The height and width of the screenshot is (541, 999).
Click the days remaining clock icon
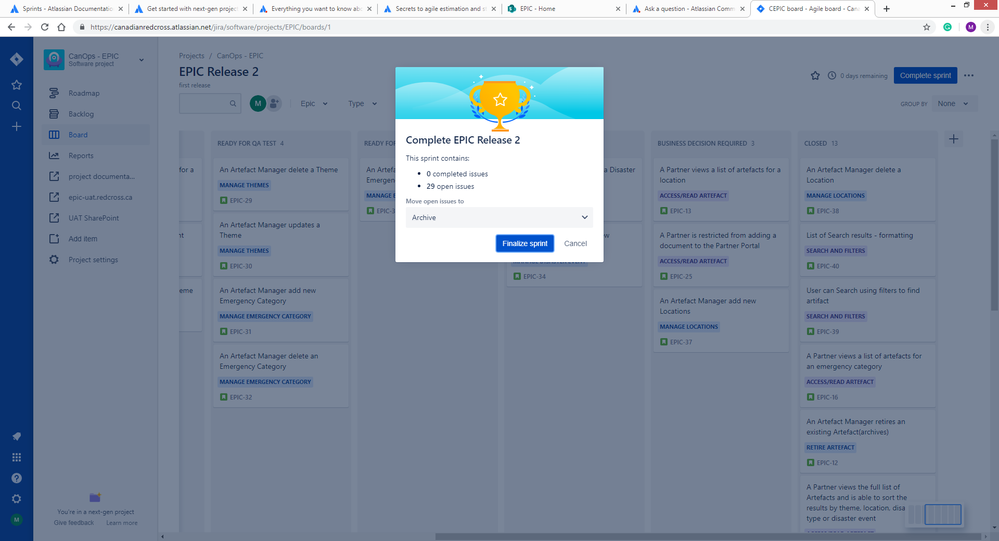click(831, 75)
